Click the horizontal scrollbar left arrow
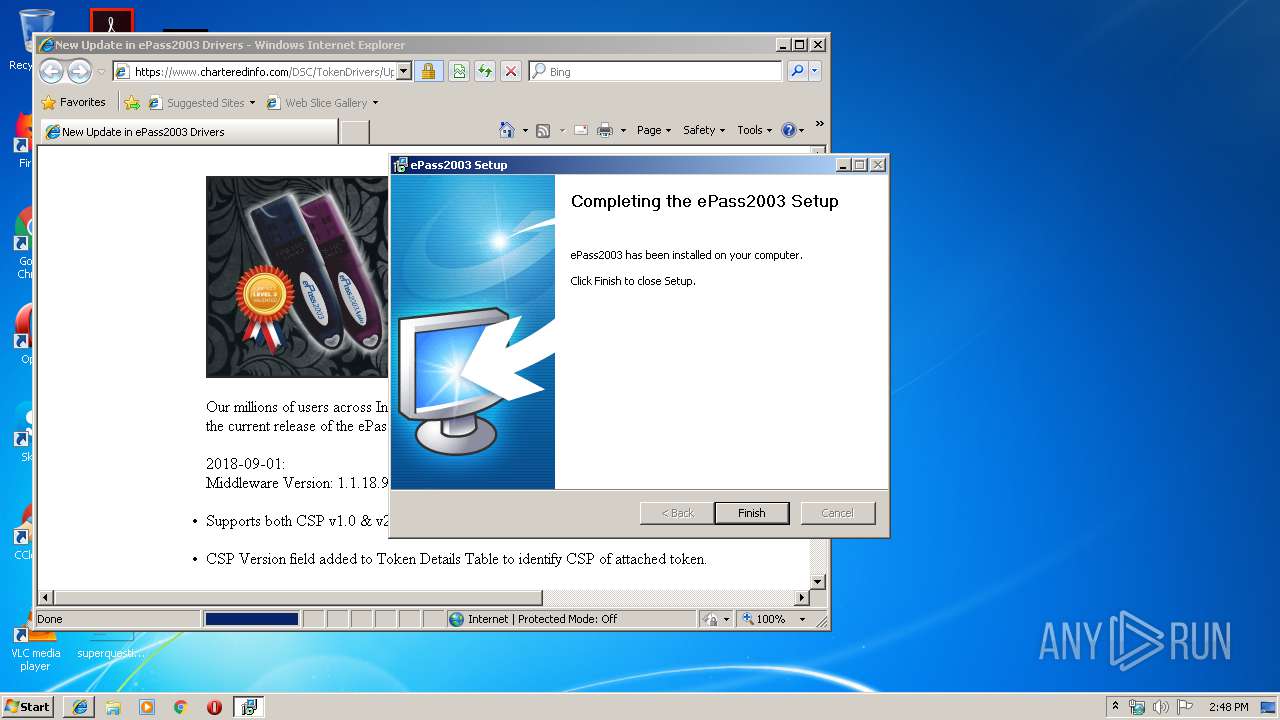The image size is (1280, 720). [45, 597]
